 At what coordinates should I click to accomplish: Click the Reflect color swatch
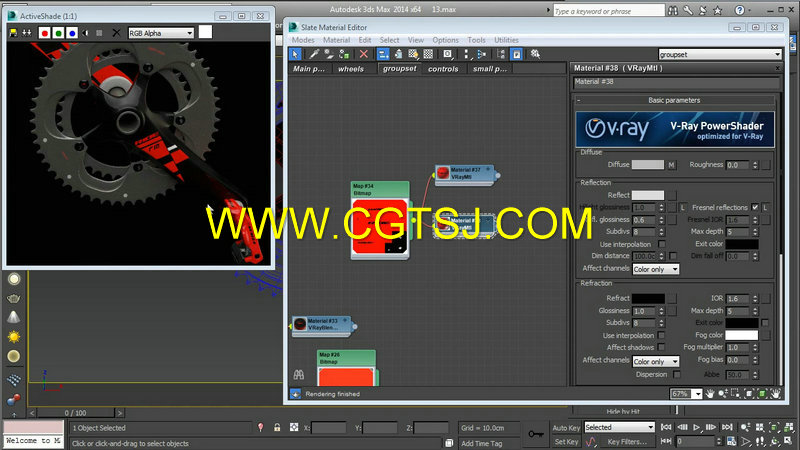pyautogui.click(x=647, y=195)
